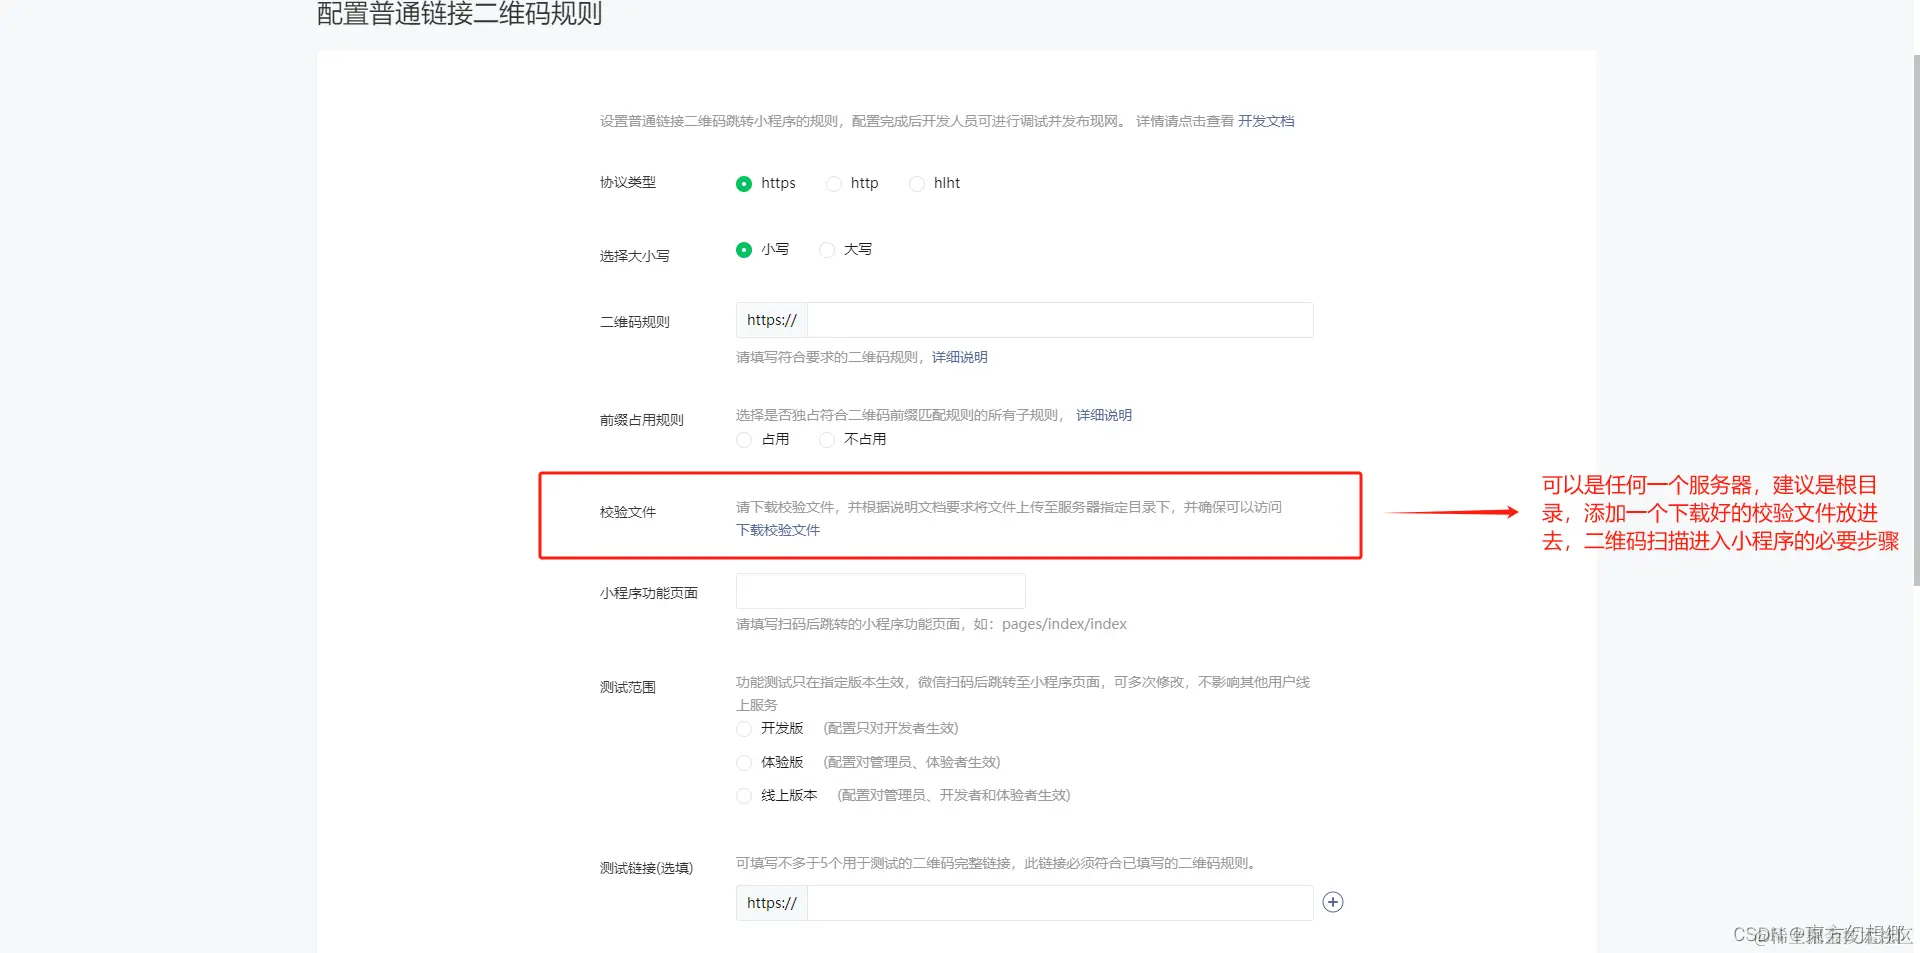This screenshot has height=953, width=1920.
Task: Select the http protocol option
Action: click(x=833, y=184)
